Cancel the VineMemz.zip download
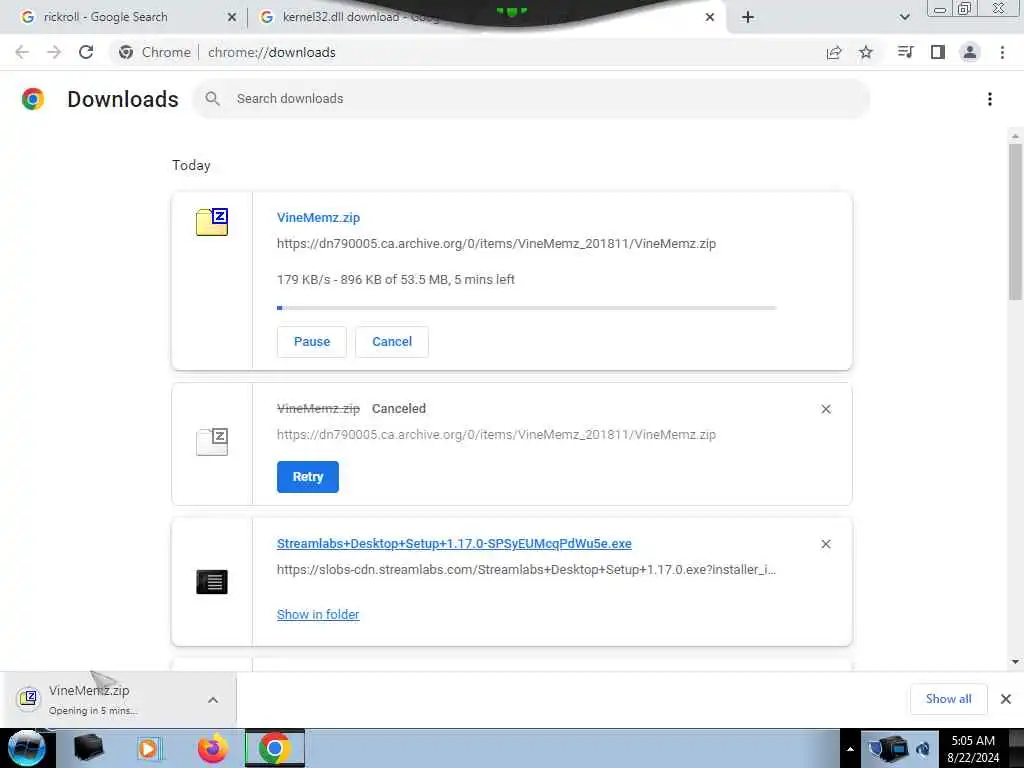This screenshot has height=768, width=1024. point(392,342)
